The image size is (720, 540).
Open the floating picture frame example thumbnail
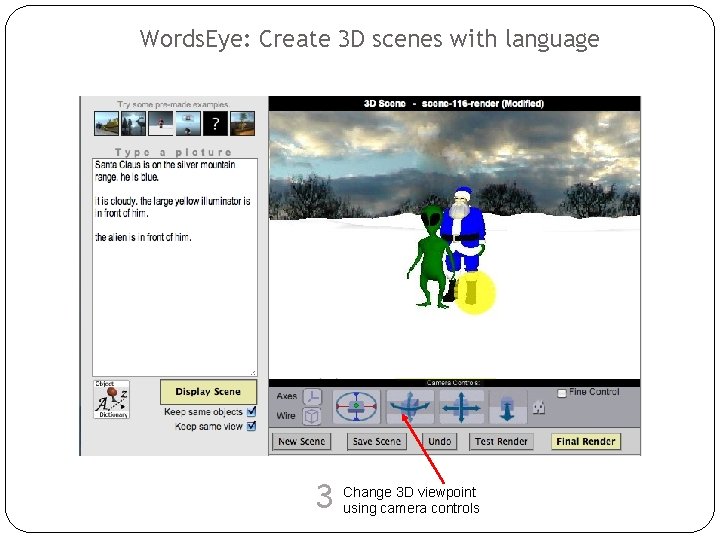[x=188, y=124]
